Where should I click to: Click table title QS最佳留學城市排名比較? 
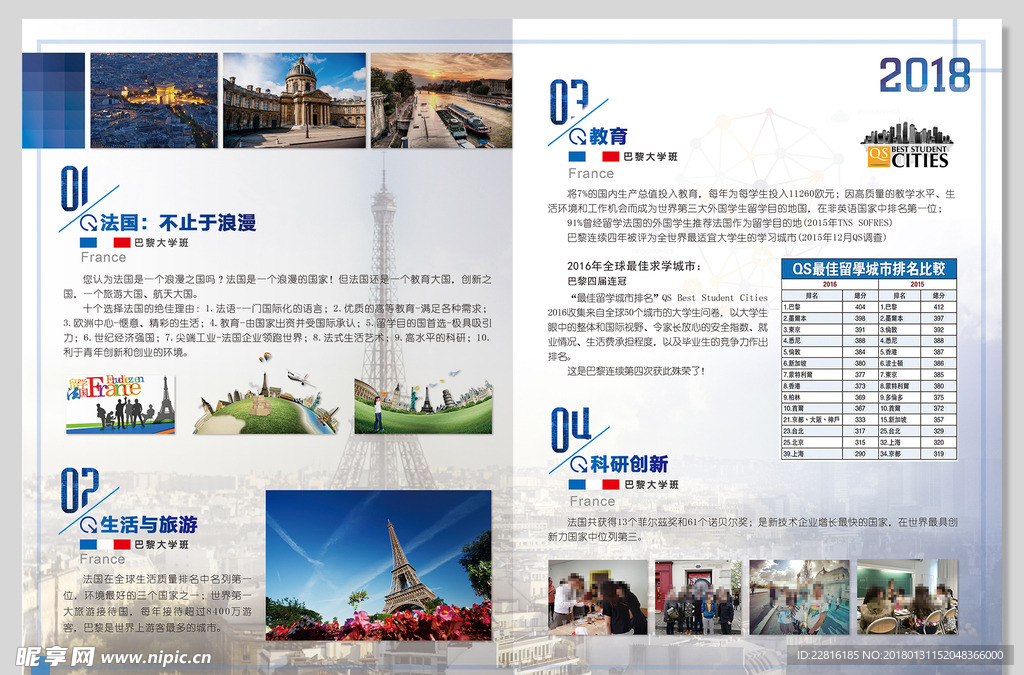(869, 269)
